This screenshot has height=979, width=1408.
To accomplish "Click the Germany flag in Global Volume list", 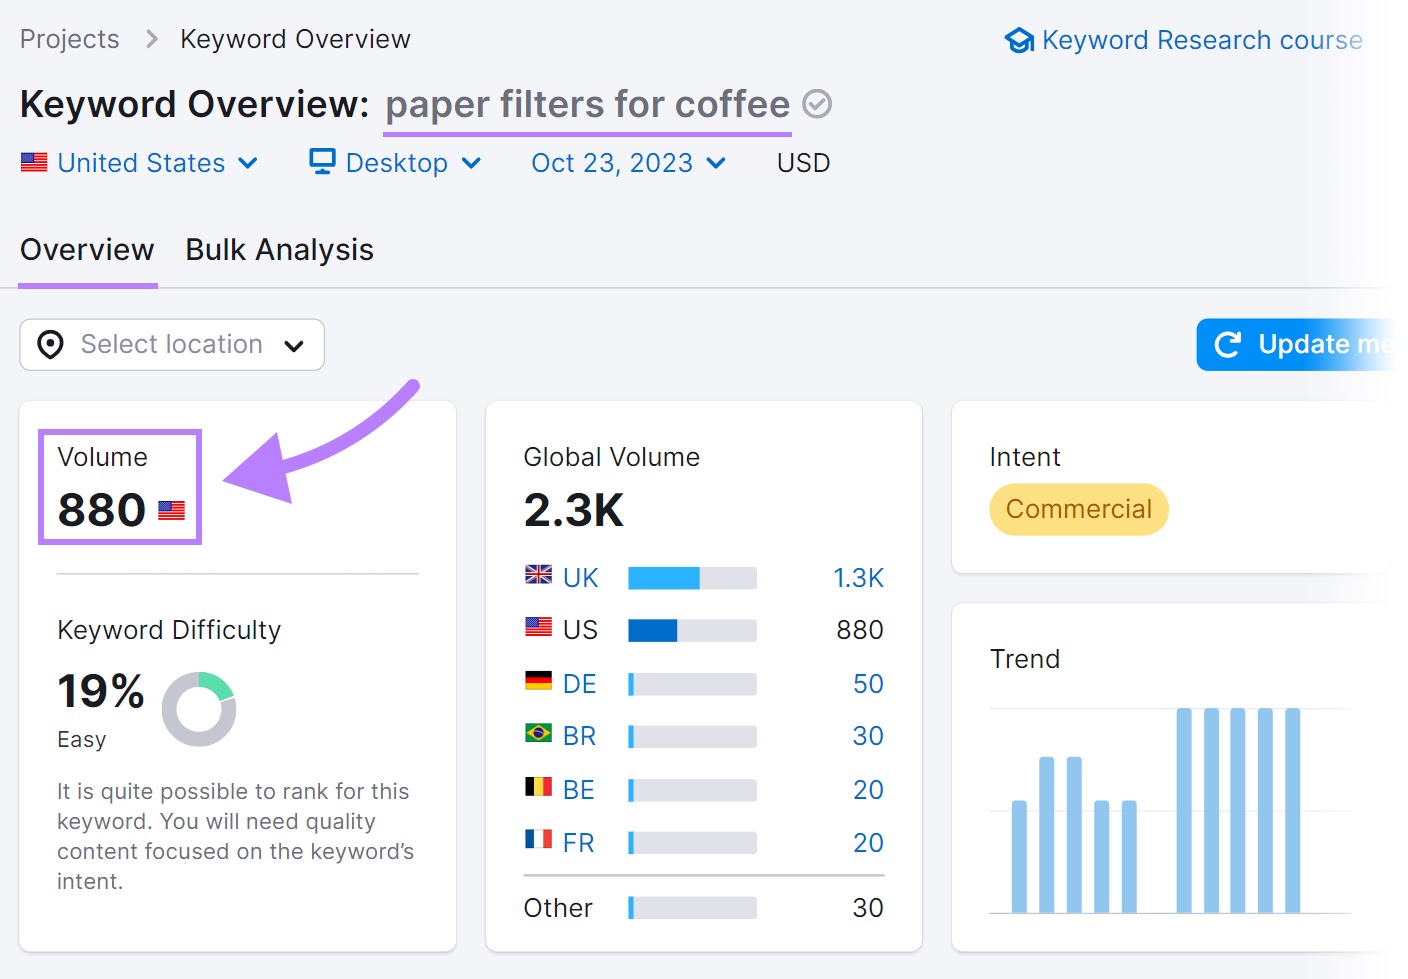I will point(539,683).
